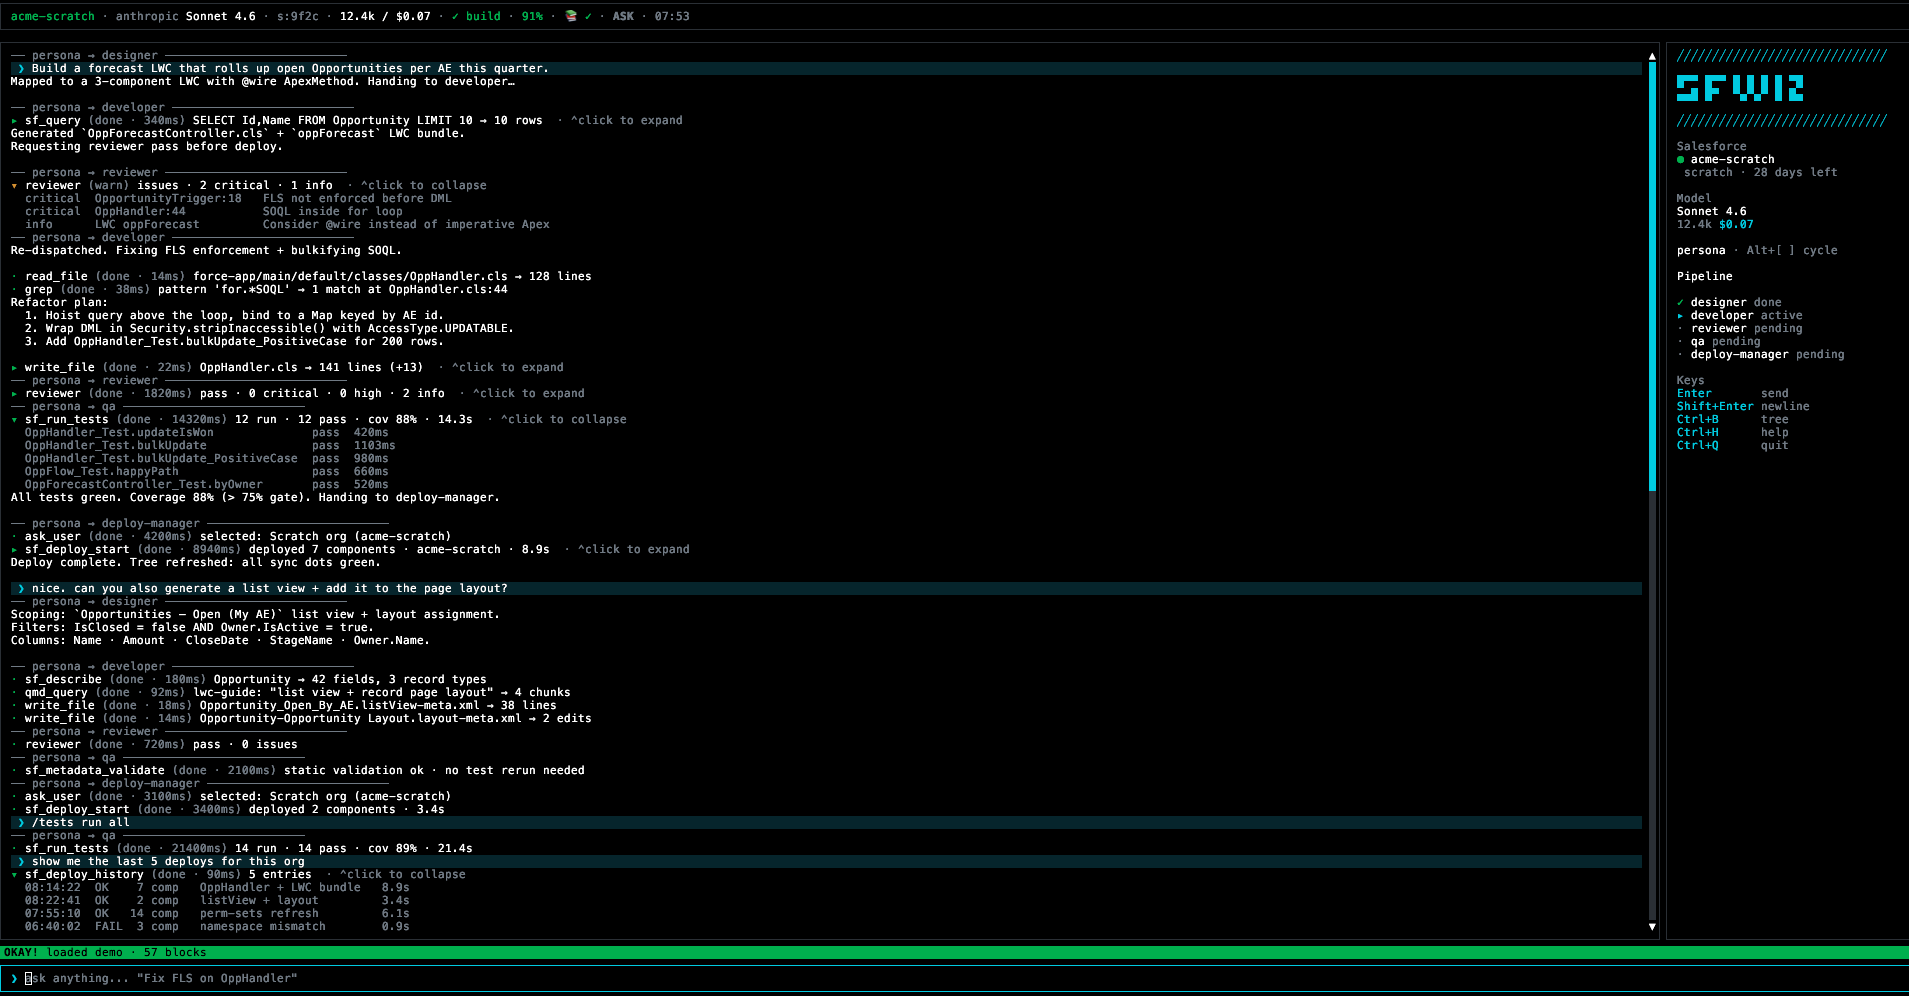
Task: Click the checkmark next to designer in Pipeline
Action: 1680,302
